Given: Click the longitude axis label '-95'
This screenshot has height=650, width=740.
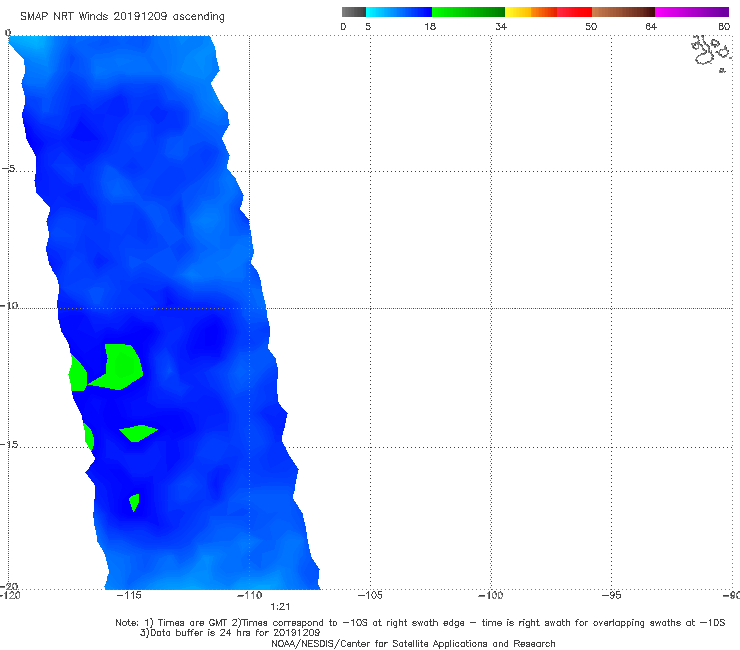Looking at the screenshot, I should click(x=612, y=595).
